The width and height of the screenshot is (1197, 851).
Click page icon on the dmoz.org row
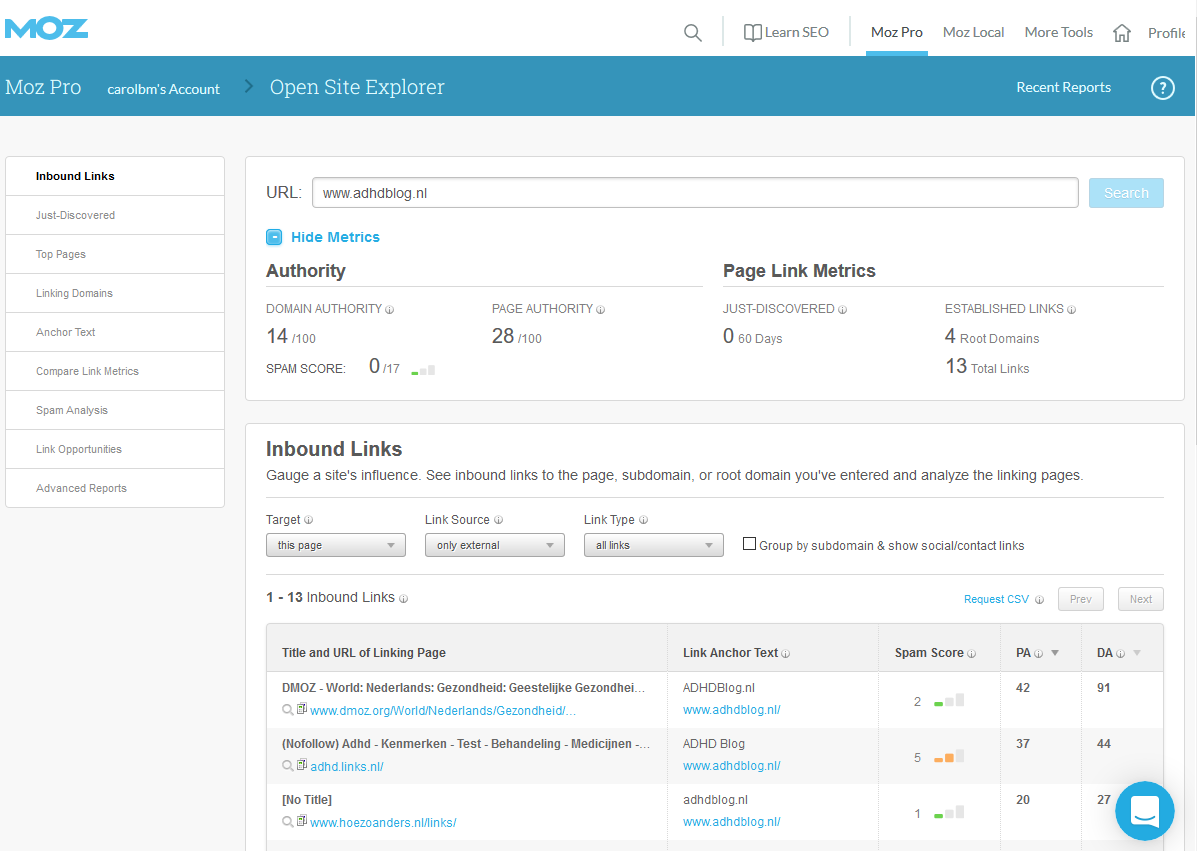302,709
